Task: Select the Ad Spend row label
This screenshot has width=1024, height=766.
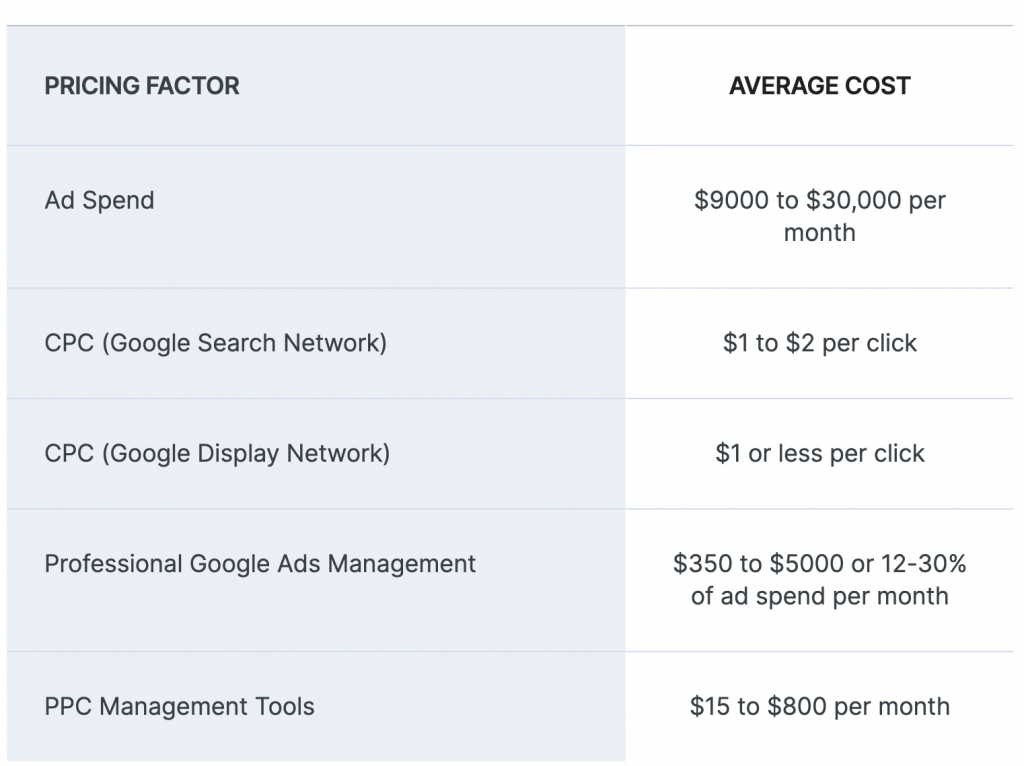Action: [x=99, y=201]
